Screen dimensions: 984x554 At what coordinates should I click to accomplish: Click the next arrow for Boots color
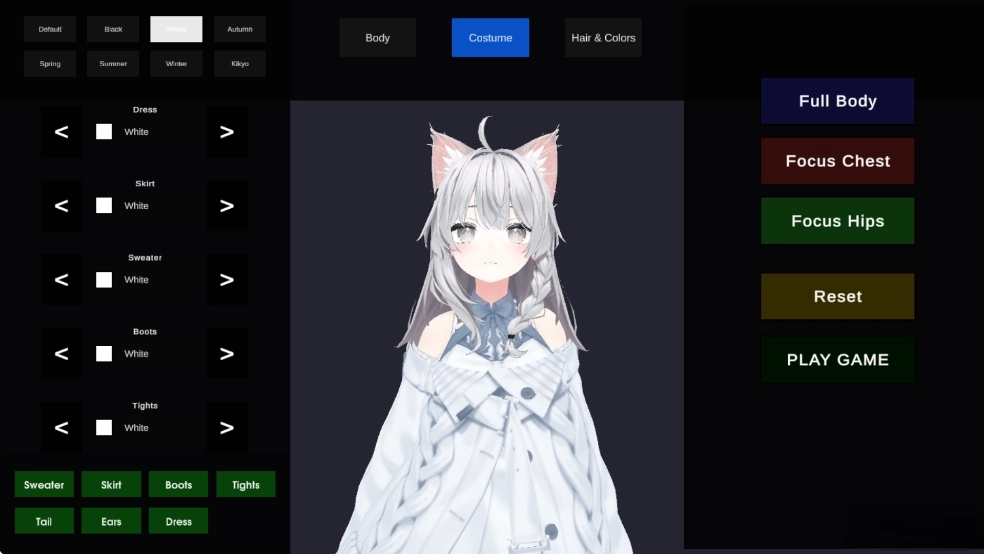coord(227,354)
